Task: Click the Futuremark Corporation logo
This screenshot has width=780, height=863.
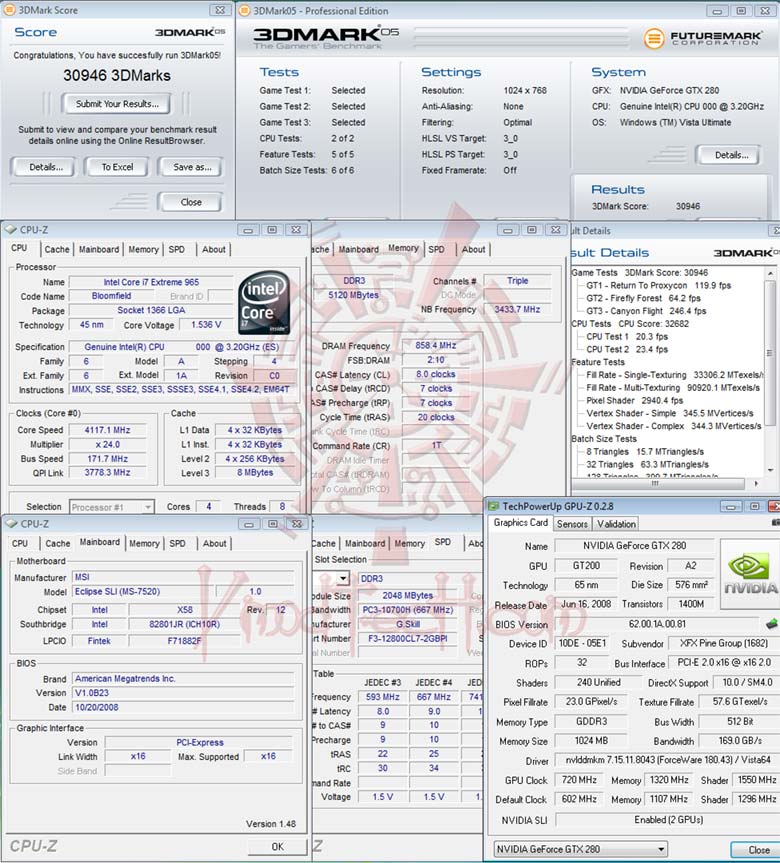Action: click(702, 38)
